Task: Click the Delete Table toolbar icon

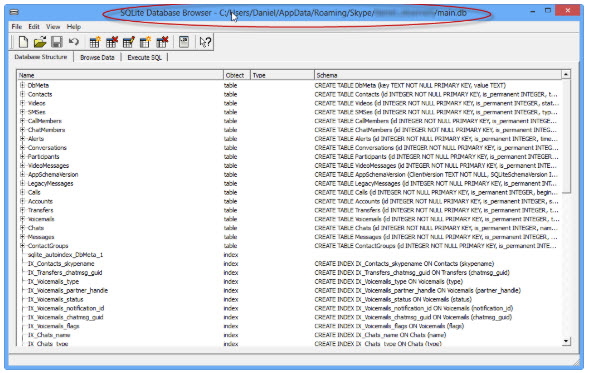Action: point(112,42)
